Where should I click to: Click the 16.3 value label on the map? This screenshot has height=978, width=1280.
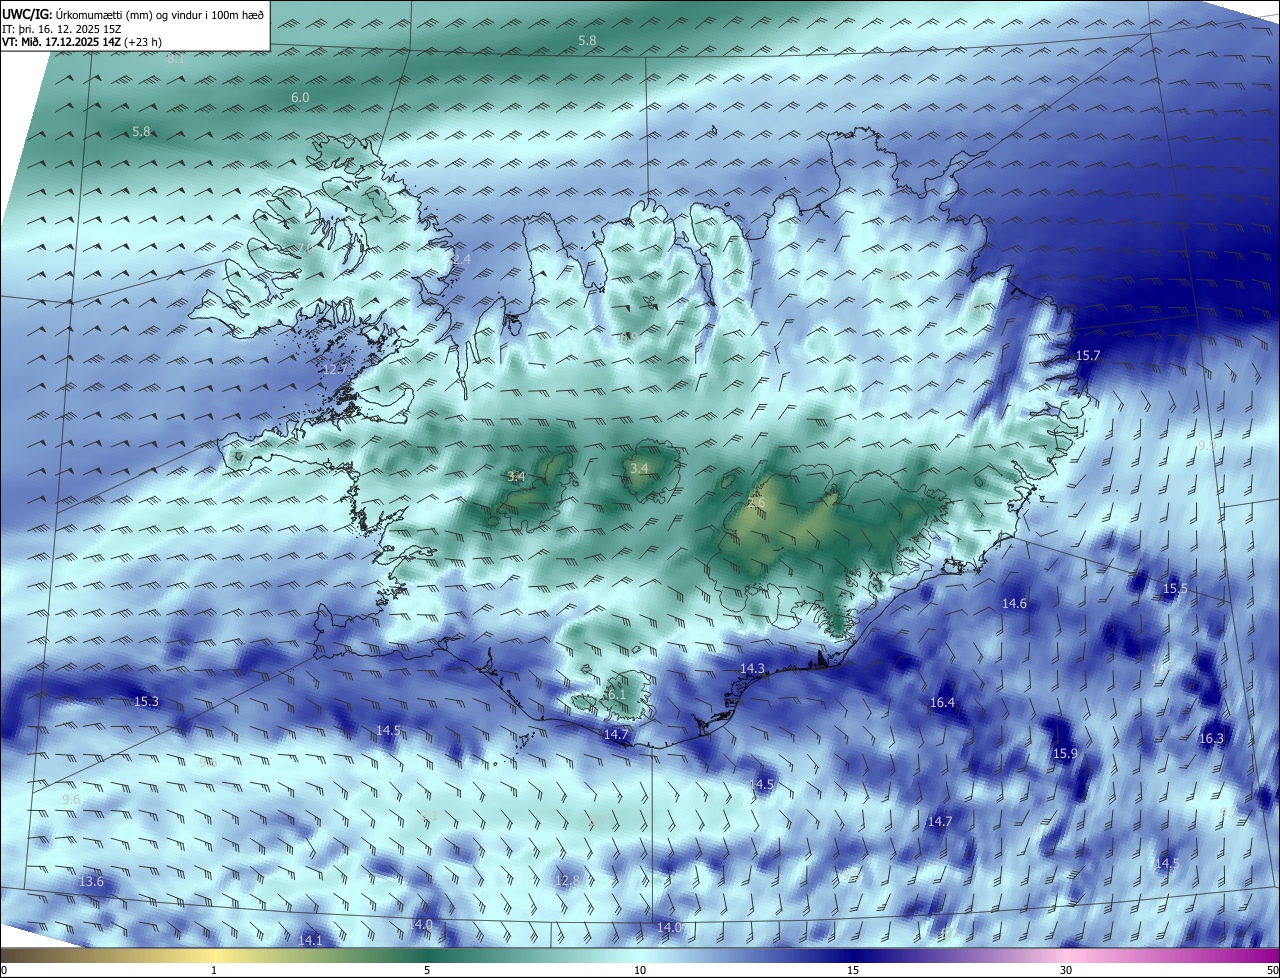1211,738
